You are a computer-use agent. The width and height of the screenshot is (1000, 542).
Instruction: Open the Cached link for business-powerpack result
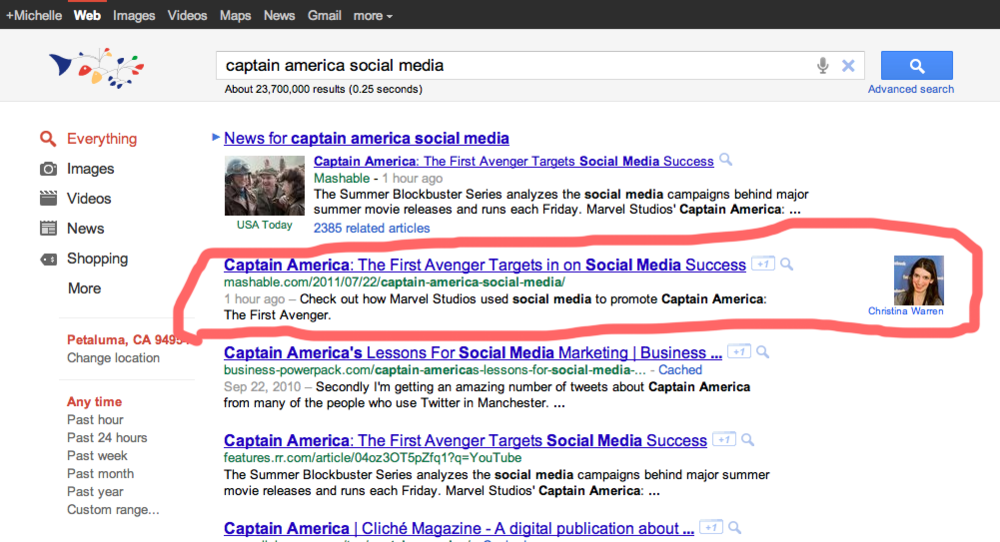(x=680, y=370)
